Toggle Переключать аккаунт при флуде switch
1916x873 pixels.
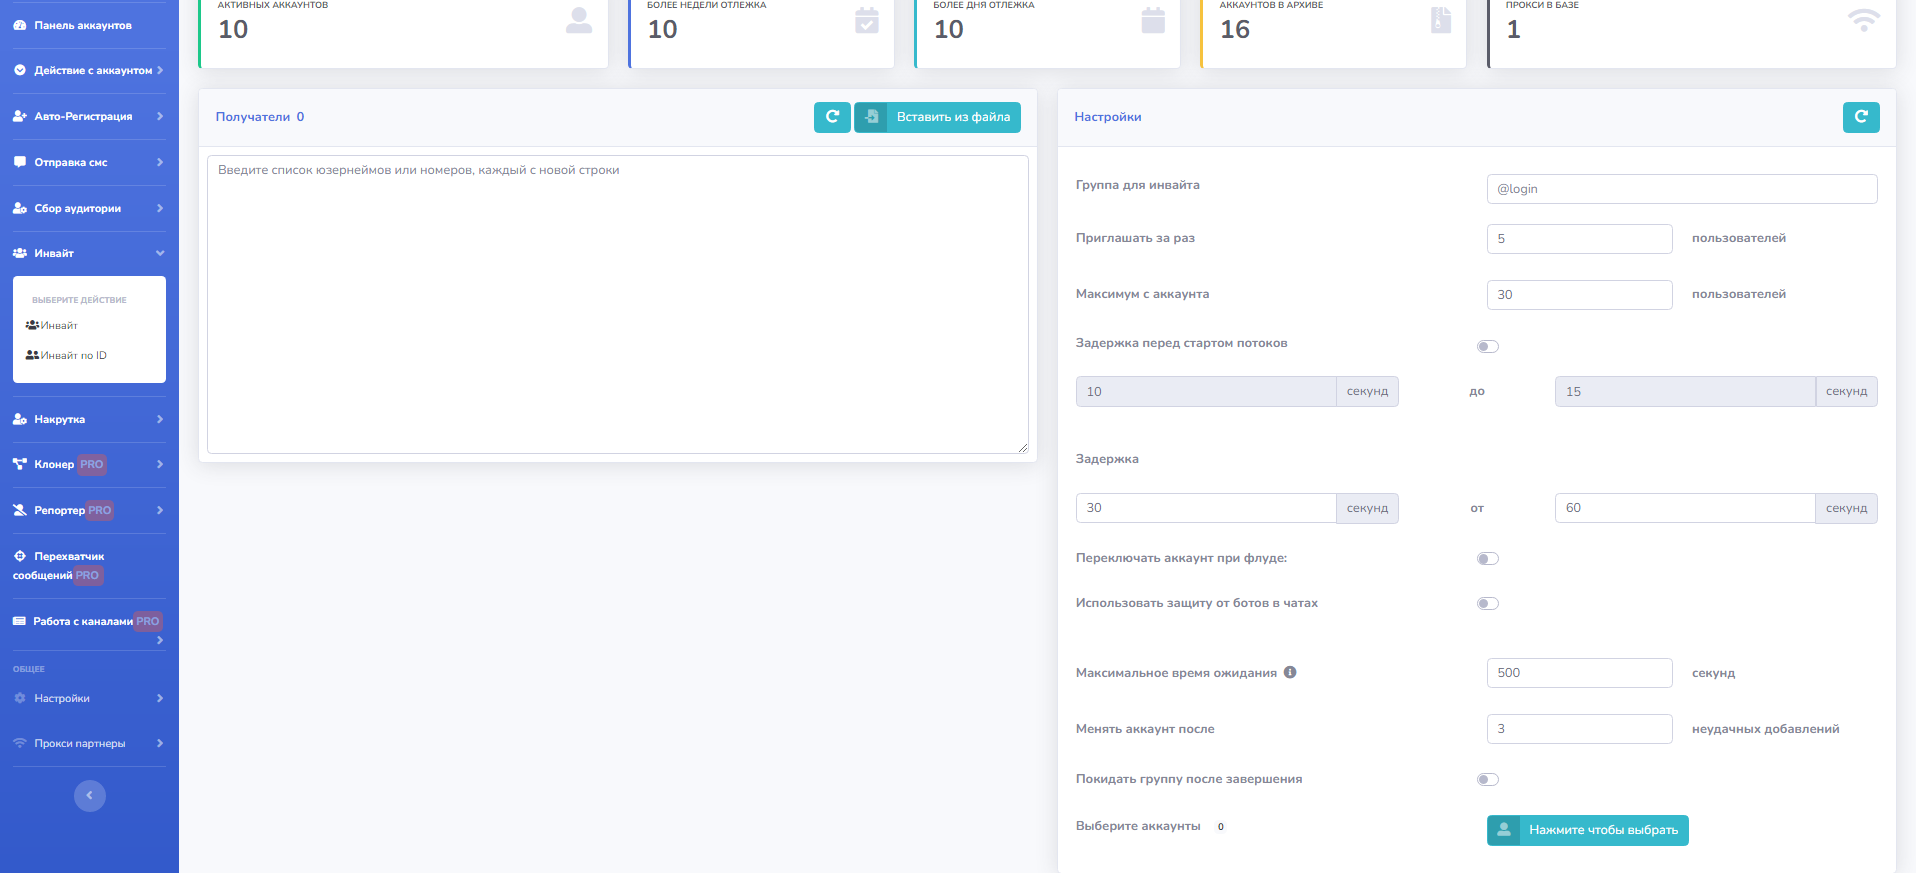(1488, 559)
